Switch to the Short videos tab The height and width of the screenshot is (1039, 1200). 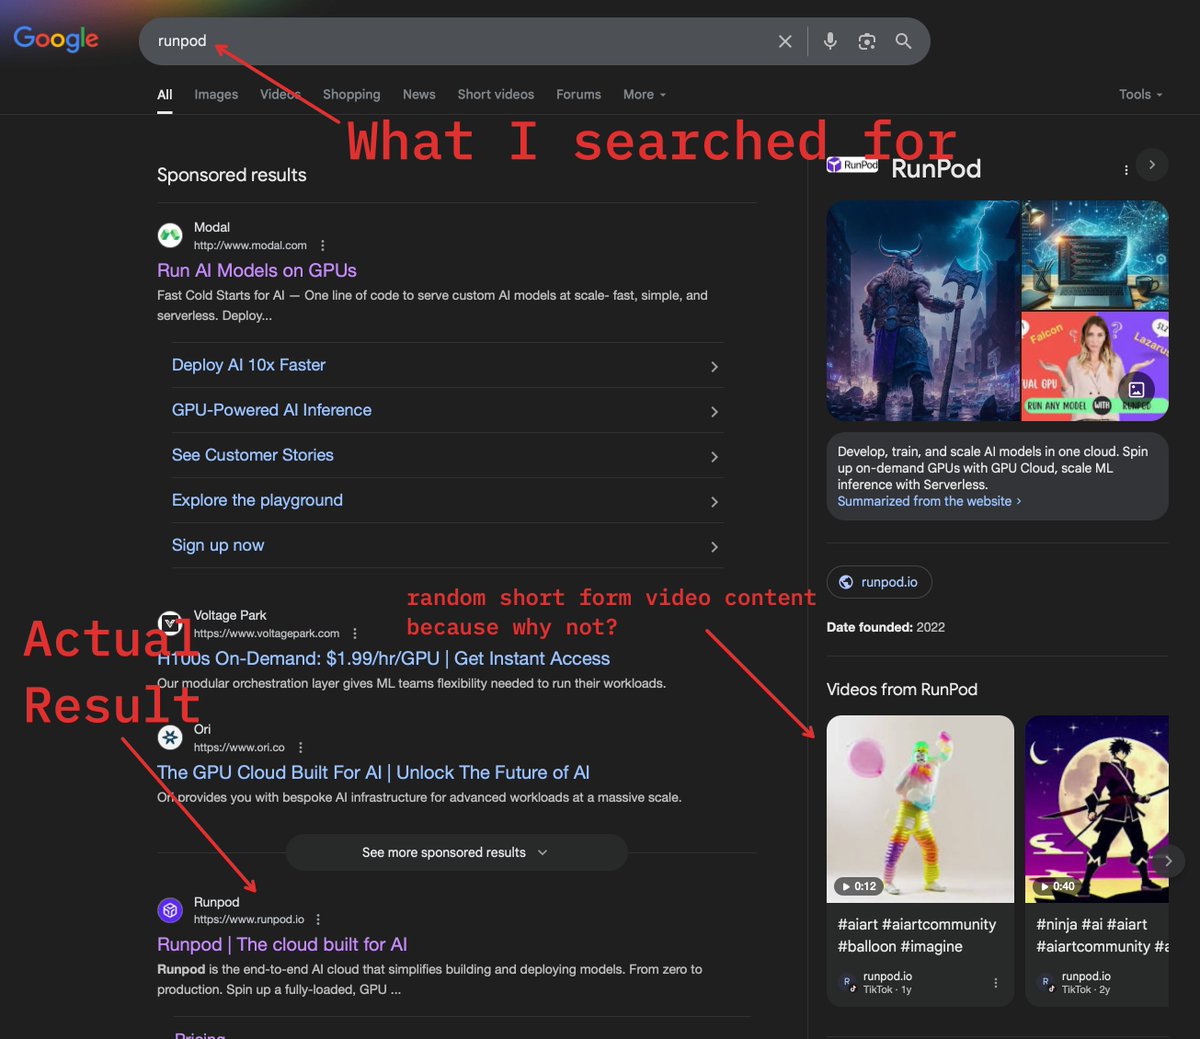[496, 94]
